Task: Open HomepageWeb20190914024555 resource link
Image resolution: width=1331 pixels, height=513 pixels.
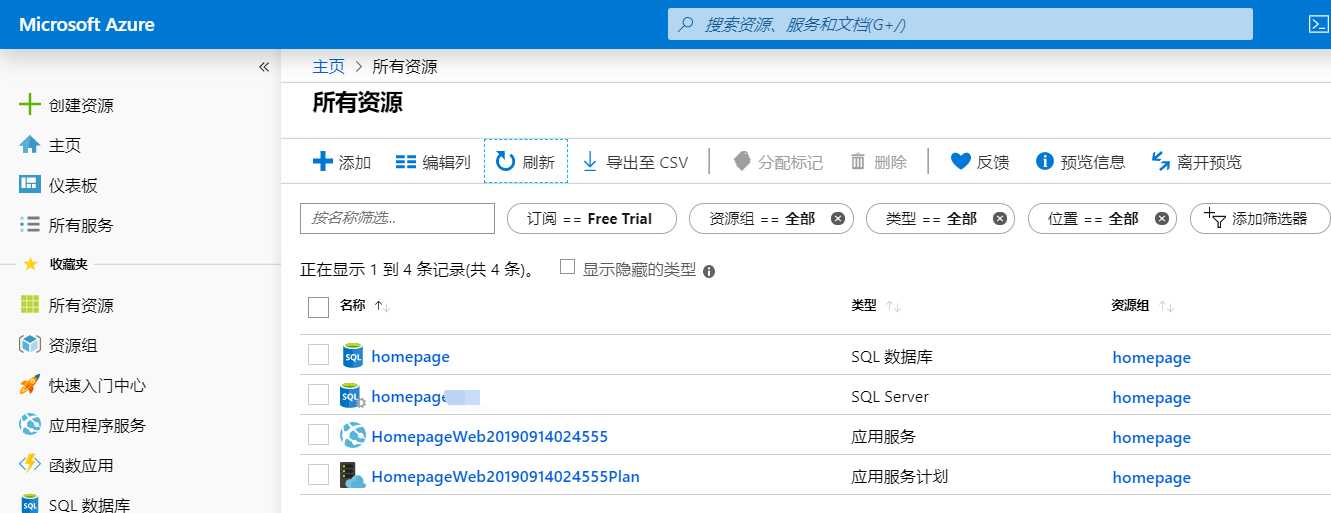Action: pos(489,436)
